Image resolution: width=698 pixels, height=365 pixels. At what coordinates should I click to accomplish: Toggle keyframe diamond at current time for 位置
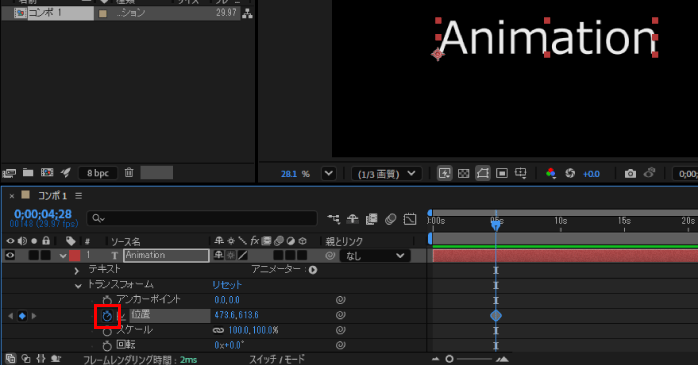(x=22, y=316)
